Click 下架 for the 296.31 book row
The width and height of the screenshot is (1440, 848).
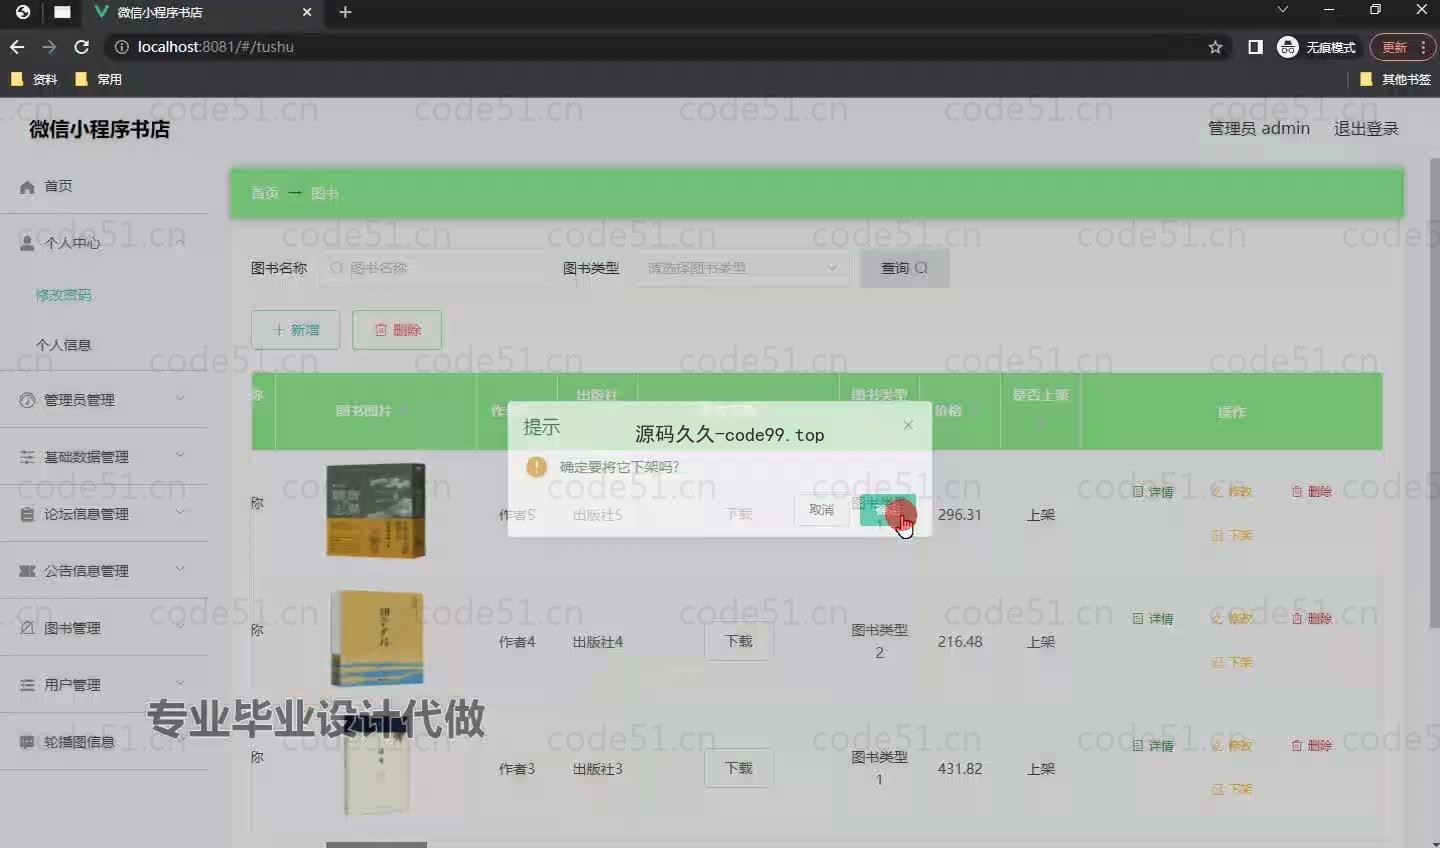(1232, 536)
